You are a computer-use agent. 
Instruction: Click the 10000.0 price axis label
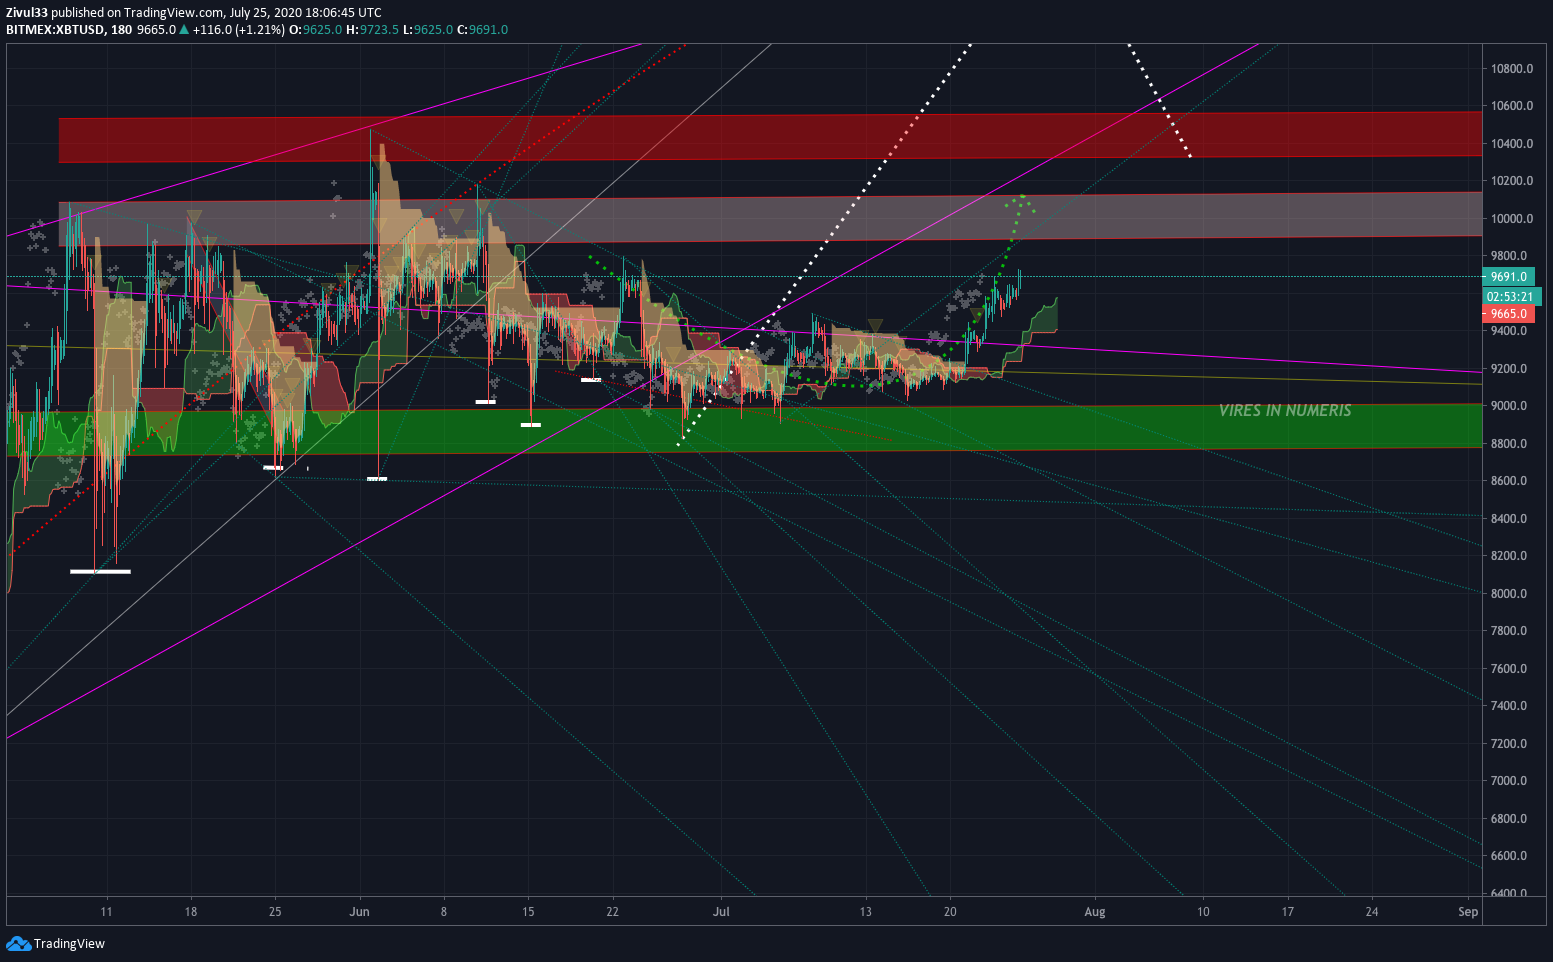(1512, 219)
